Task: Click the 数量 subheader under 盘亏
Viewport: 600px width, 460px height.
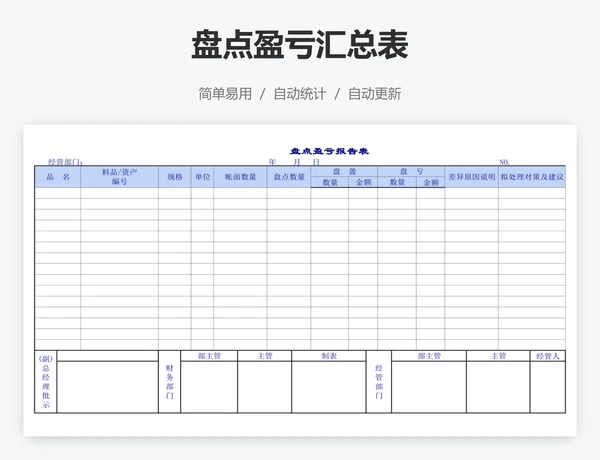Action: 397,182
